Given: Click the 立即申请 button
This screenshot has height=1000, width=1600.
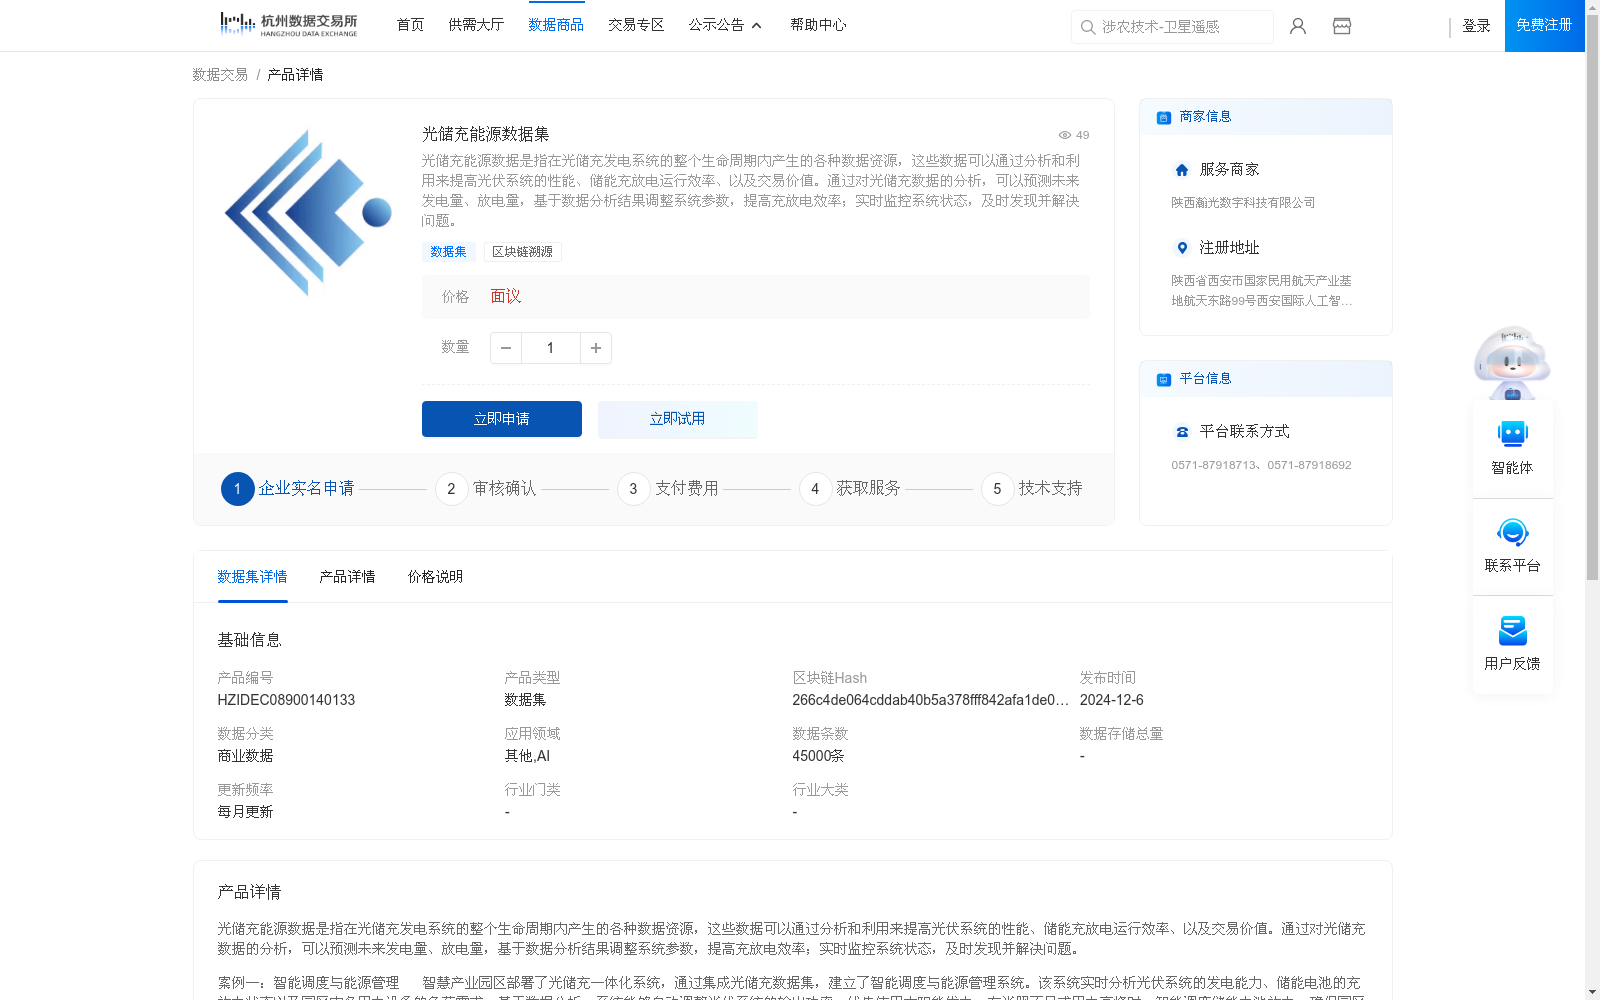Looking at the screenshot, I should pyautogui.click(x=502, y=419).
